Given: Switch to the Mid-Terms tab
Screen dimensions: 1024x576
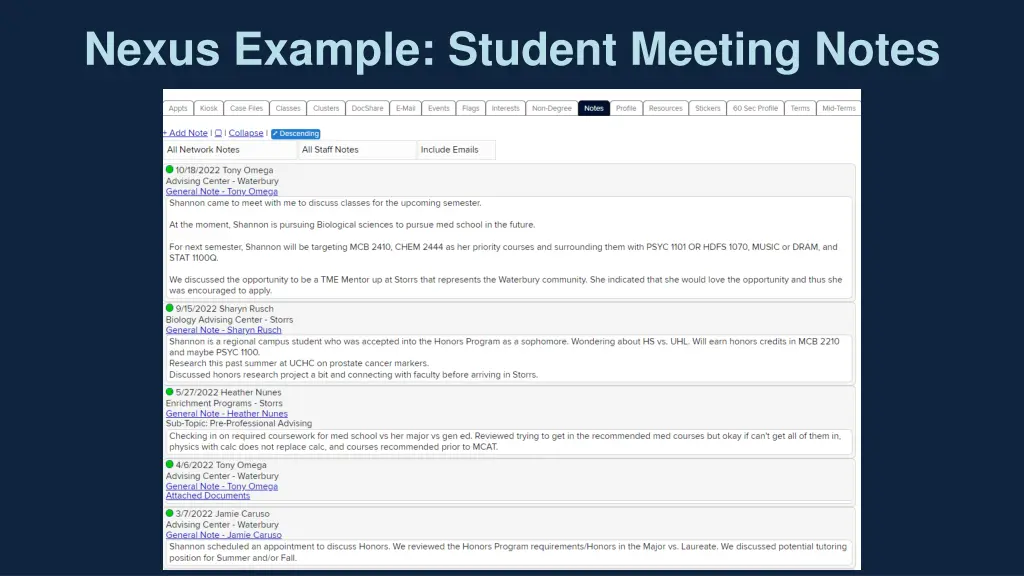Looking at the screenshot, I should click(x=839, y=108).
